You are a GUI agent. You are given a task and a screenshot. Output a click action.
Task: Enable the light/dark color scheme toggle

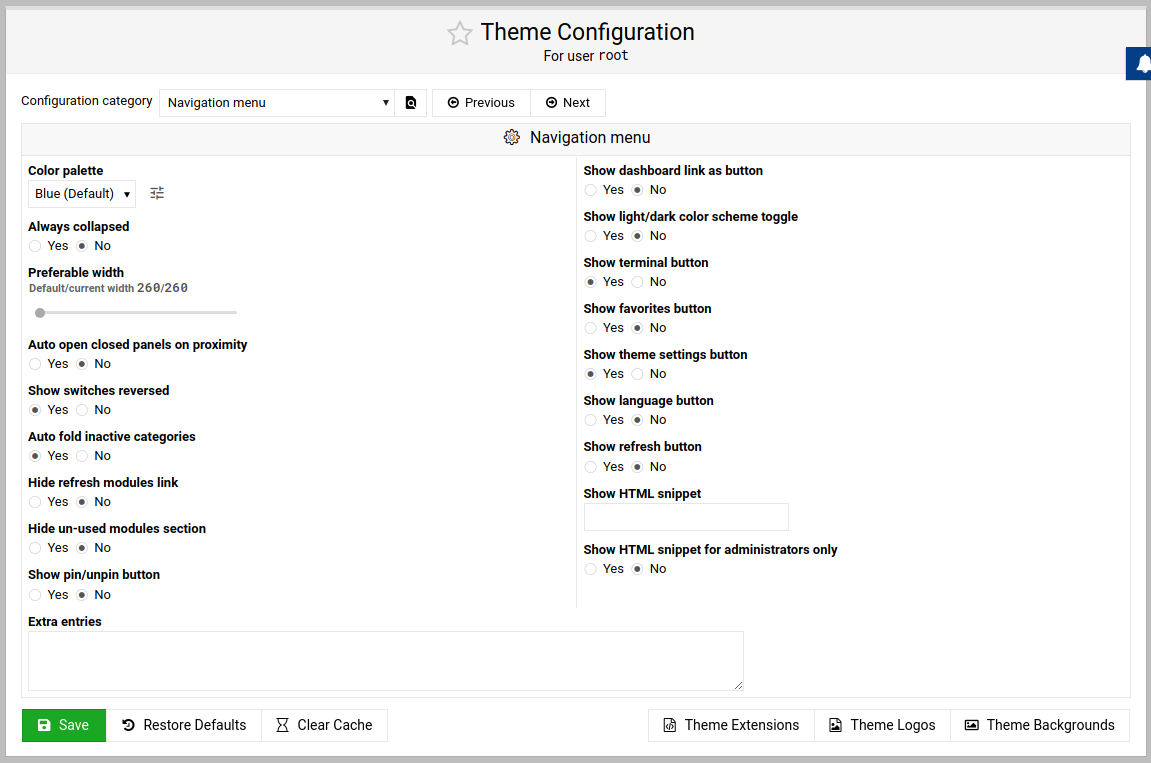tap(591, 236)
